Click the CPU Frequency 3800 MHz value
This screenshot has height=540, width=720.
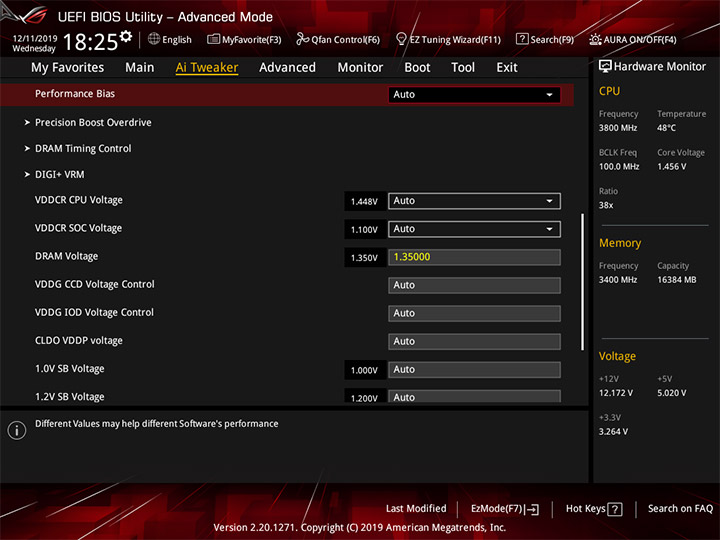point(618,128)
